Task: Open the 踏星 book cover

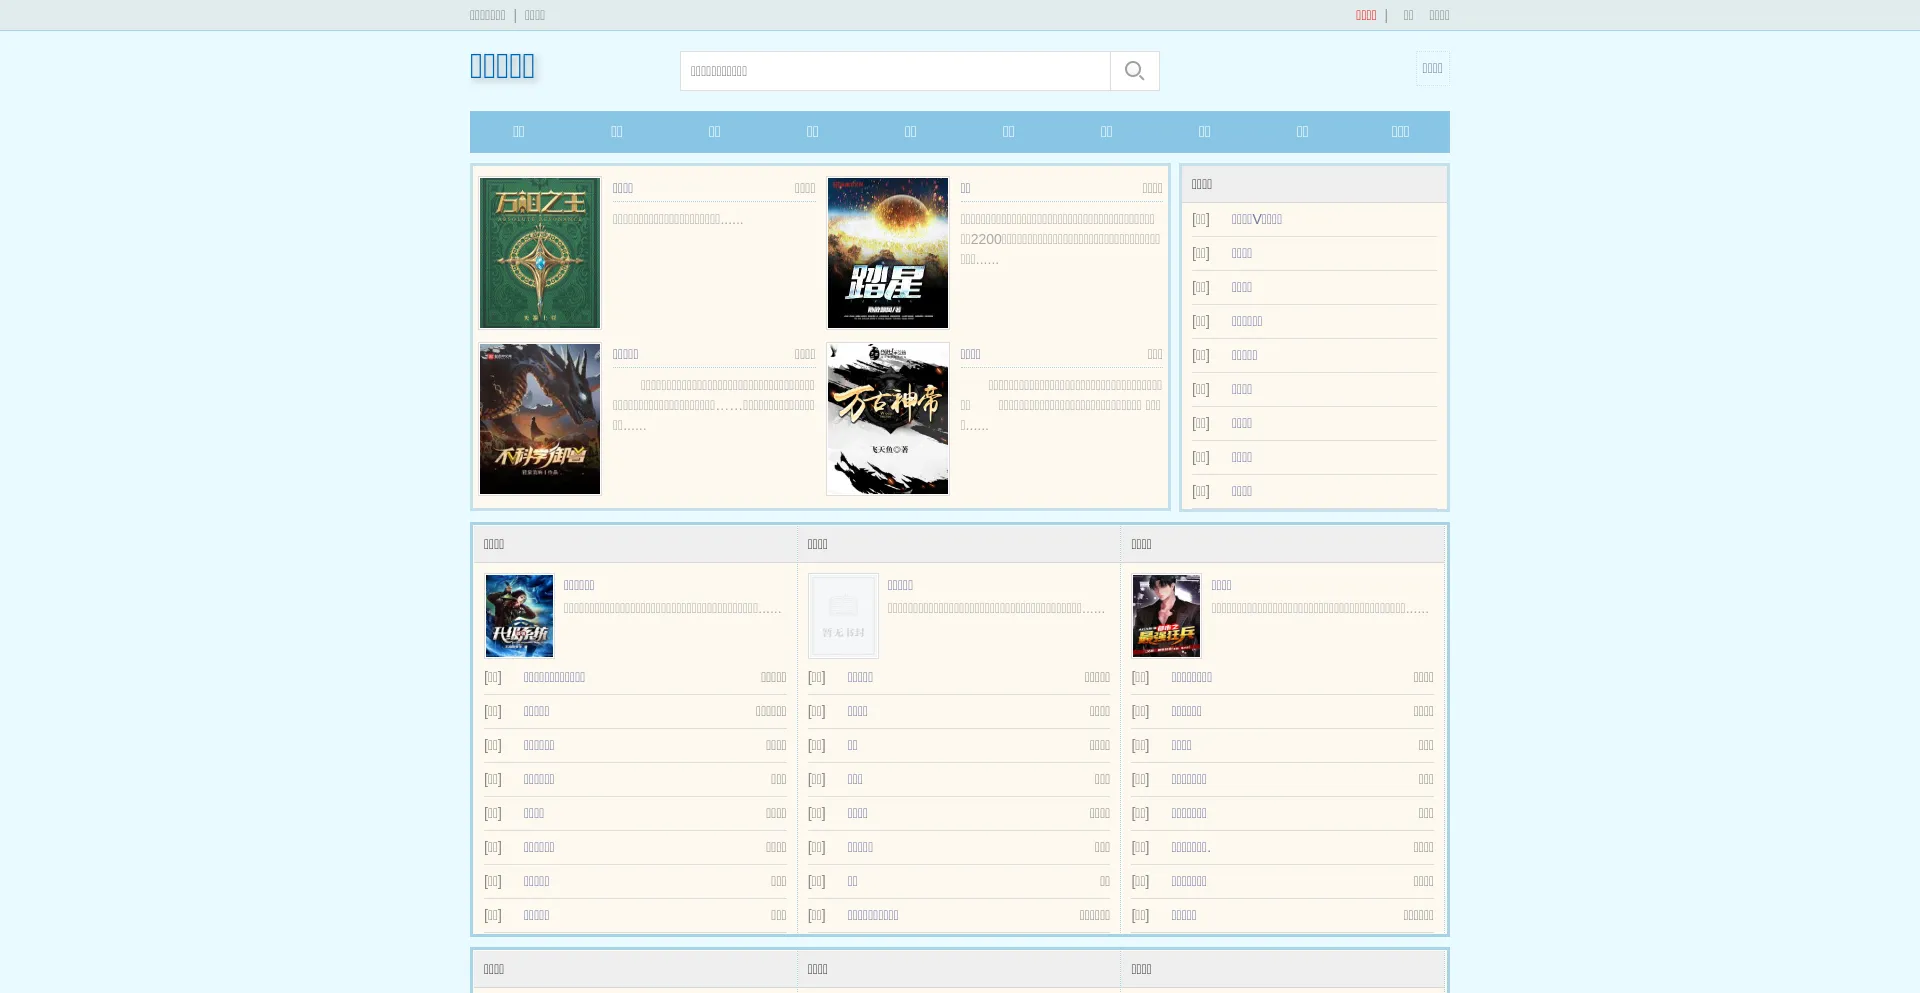Action: (887, 253)
